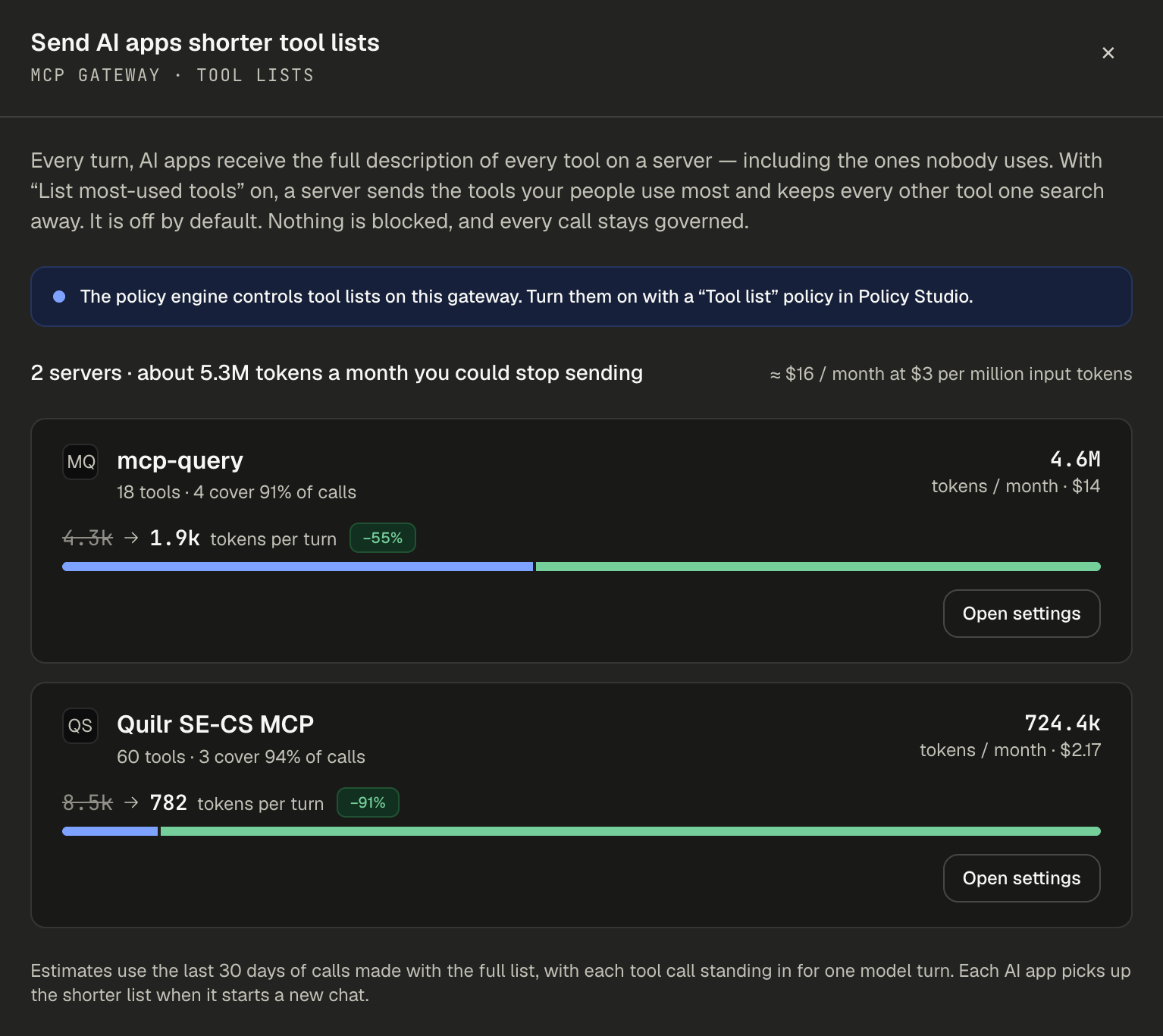Click the -91% savings badge
The height and width of the screenshot is (1036, 1163).
click(368, 802)
